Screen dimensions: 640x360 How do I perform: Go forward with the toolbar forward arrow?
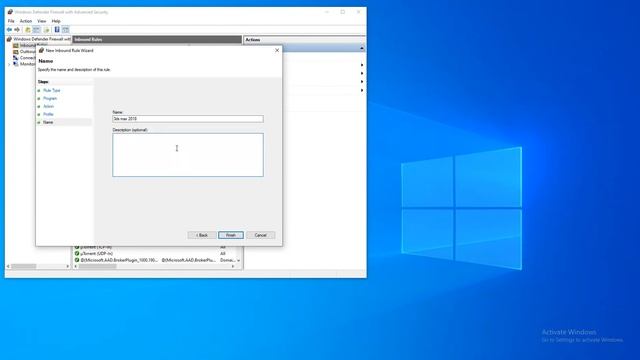point(17,30)
